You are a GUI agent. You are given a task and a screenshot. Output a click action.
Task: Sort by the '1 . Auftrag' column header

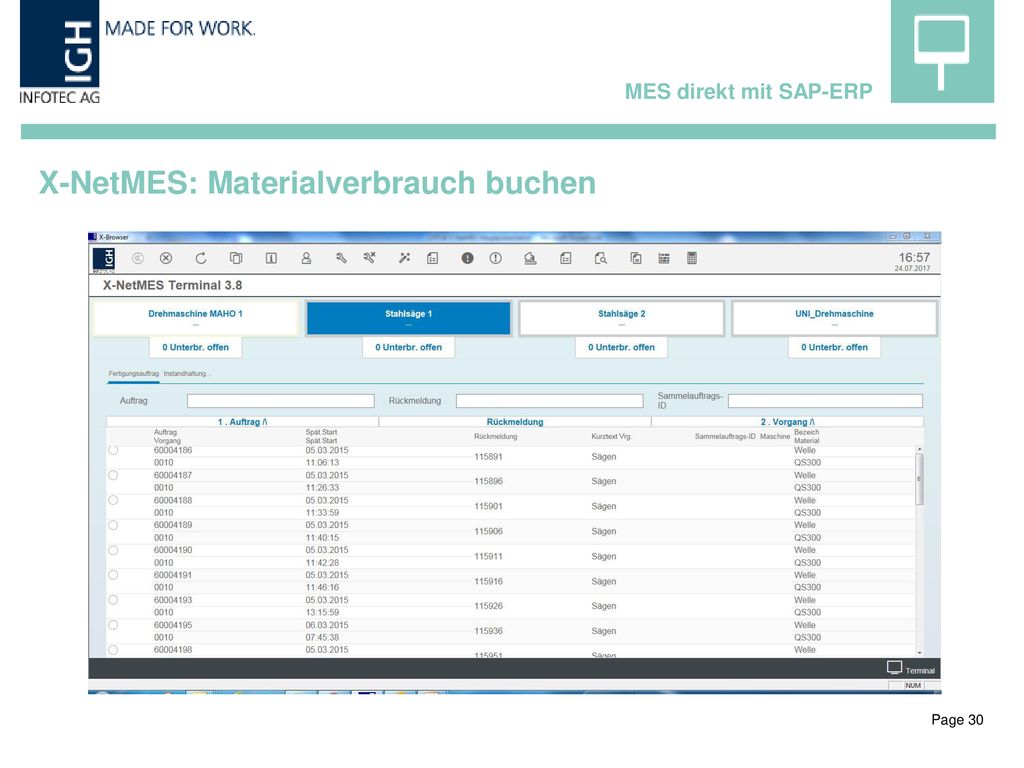coord(242,422)
